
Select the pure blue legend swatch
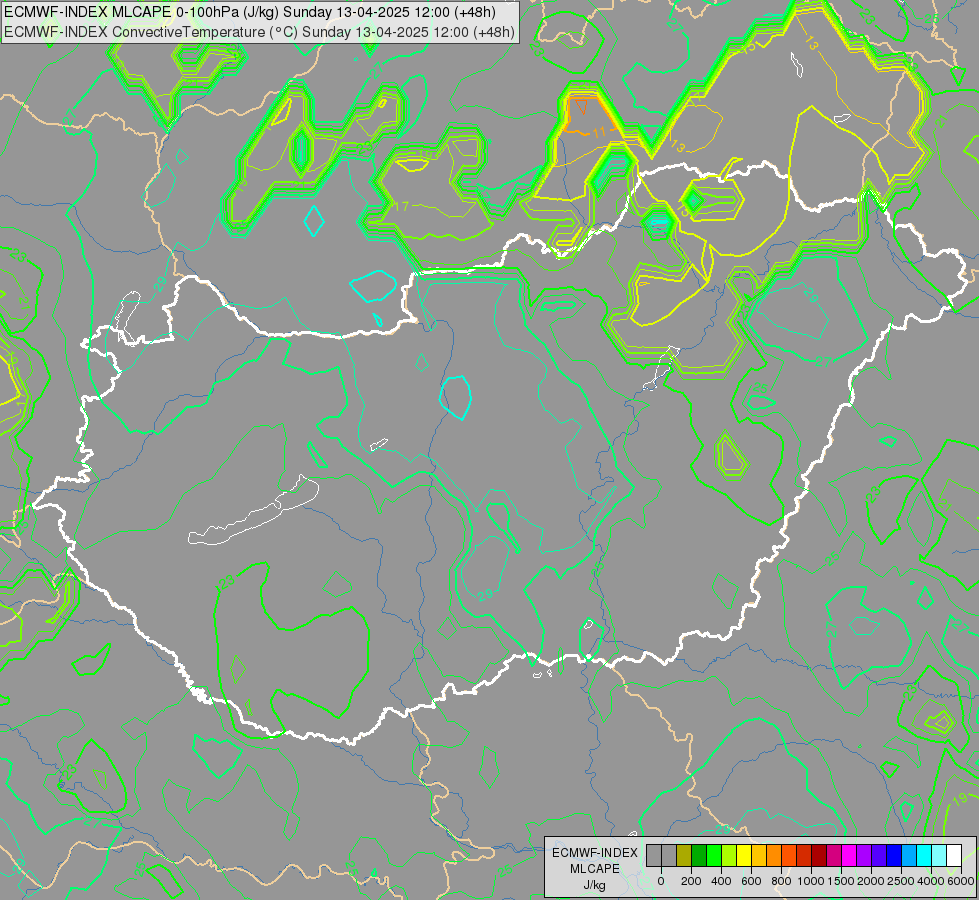tap(893, 856)
